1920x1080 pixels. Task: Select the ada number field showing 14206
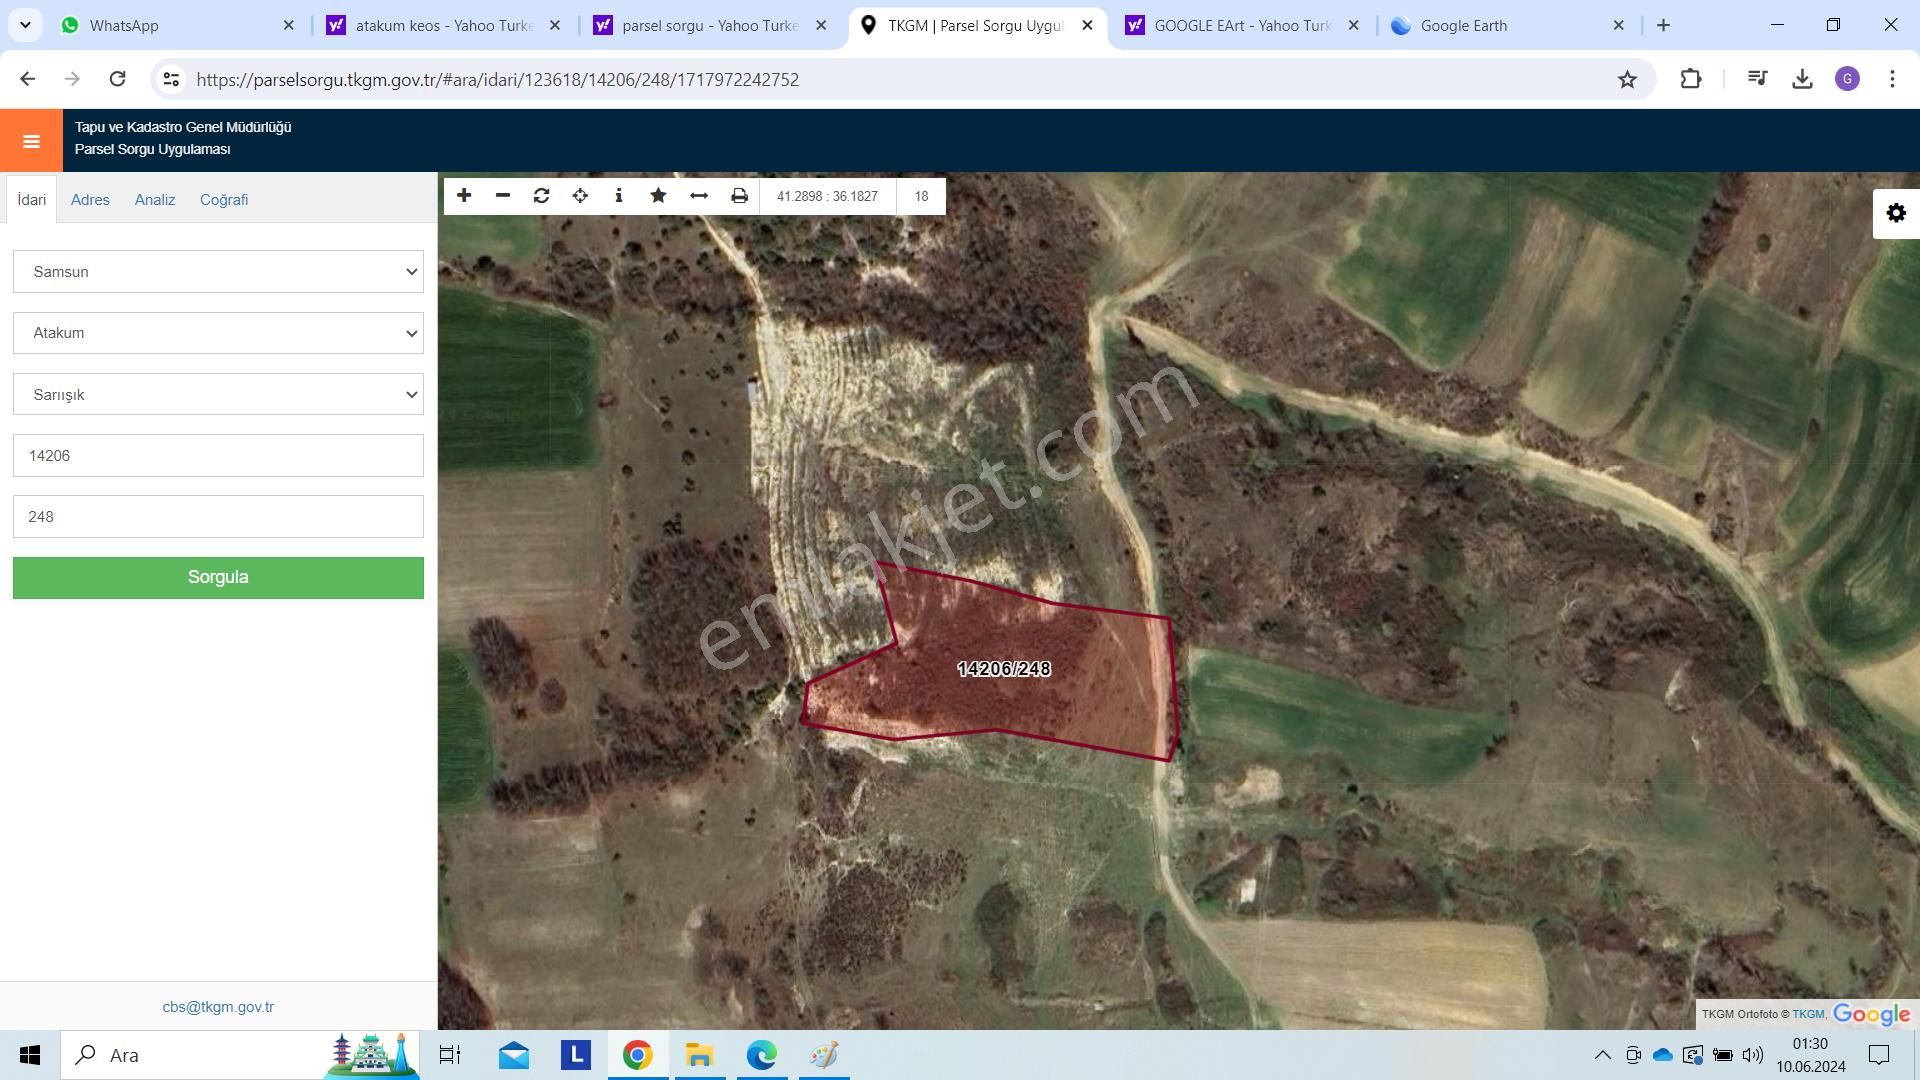tap(218, 455)
